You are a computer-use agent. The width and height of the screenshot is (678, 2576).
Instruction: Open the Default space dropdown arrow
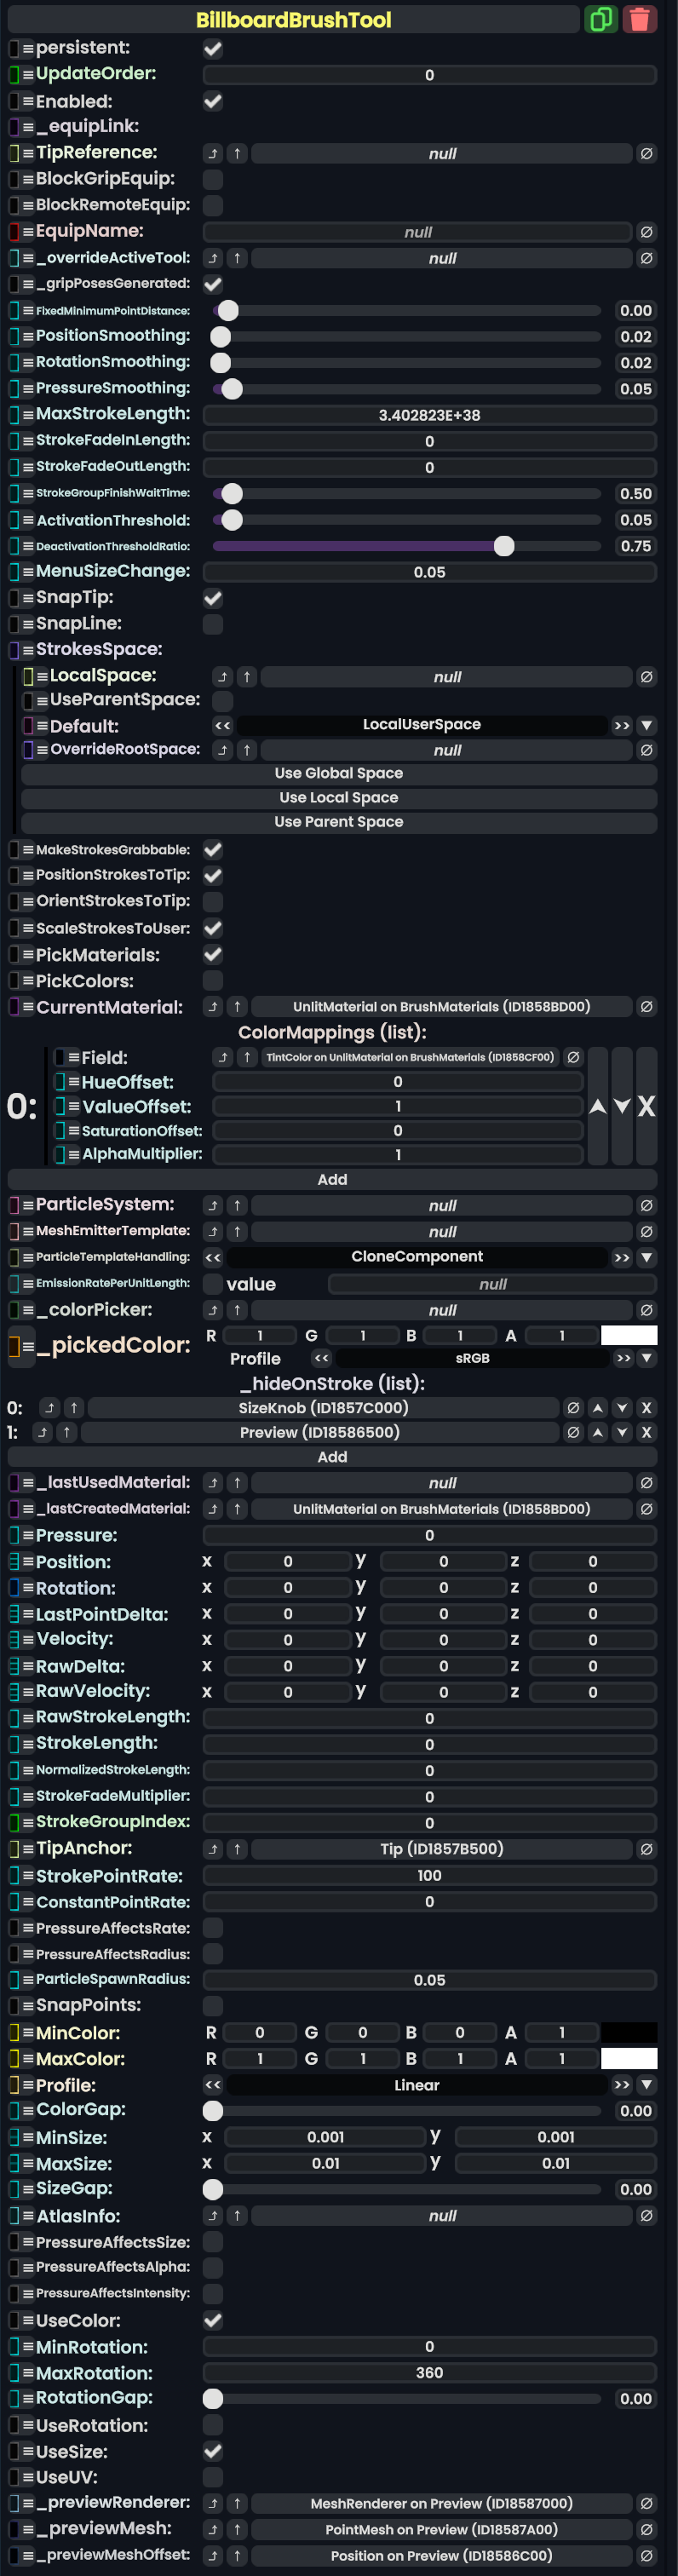pos(647,725)
